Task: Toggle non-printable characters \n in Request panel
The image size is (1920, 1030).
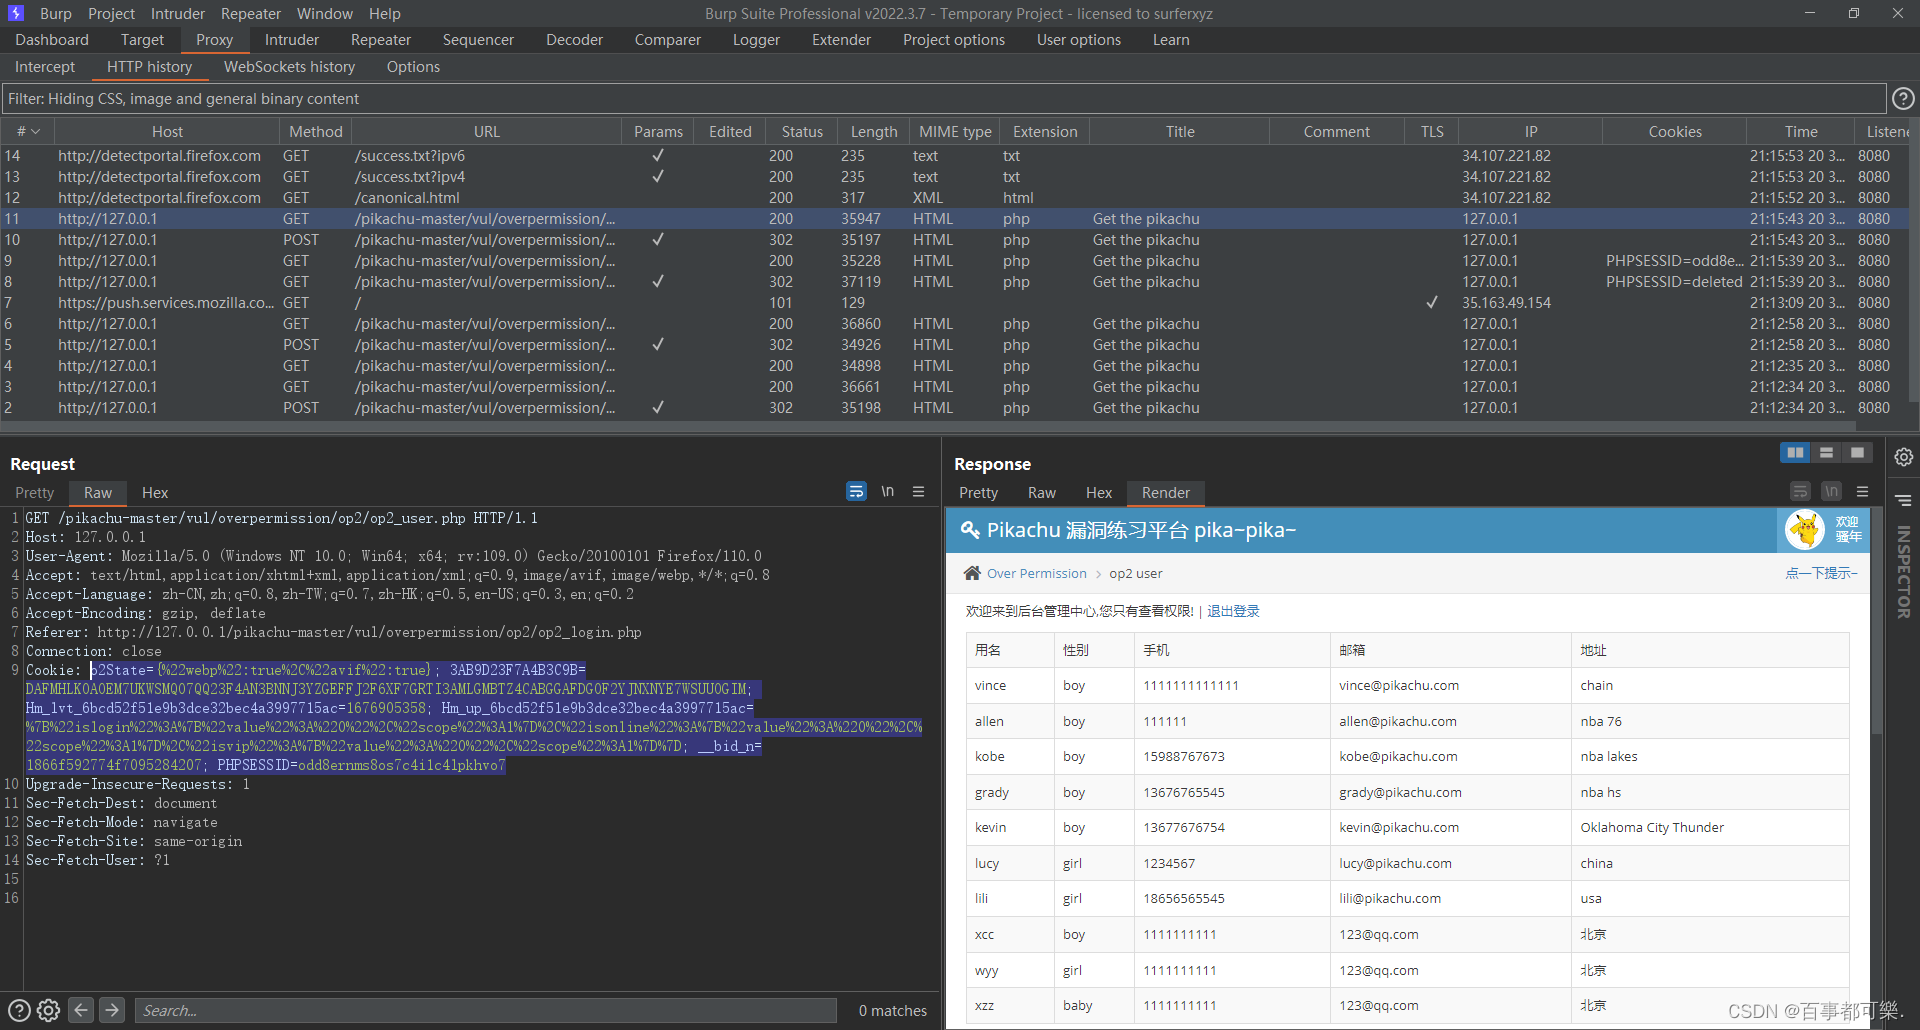Action: coord(887,492)
